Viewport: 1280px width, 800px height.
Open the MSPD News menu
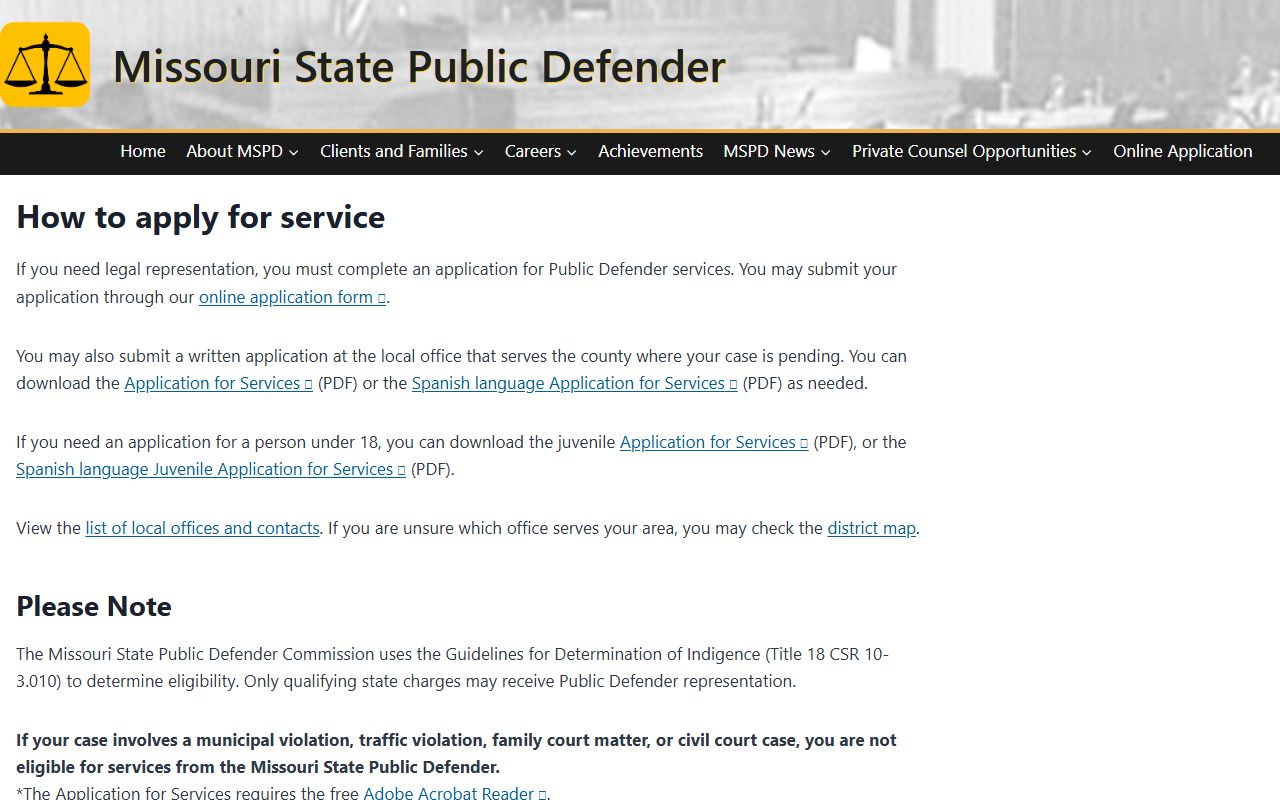(769, 151)
